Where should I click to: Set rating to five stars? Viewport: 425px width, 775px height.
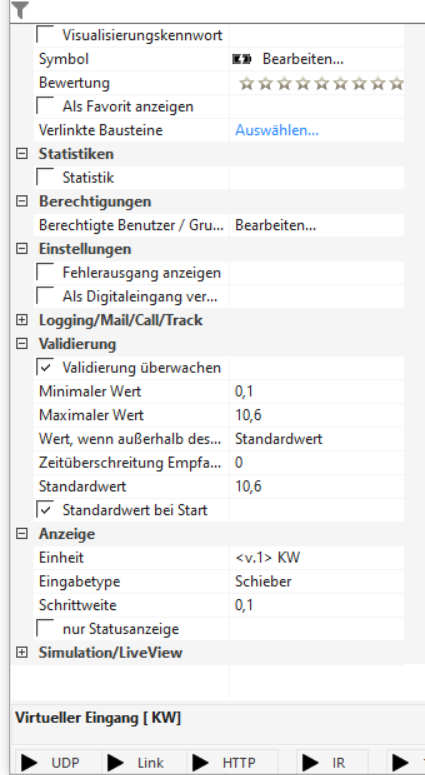coord(321,84)
